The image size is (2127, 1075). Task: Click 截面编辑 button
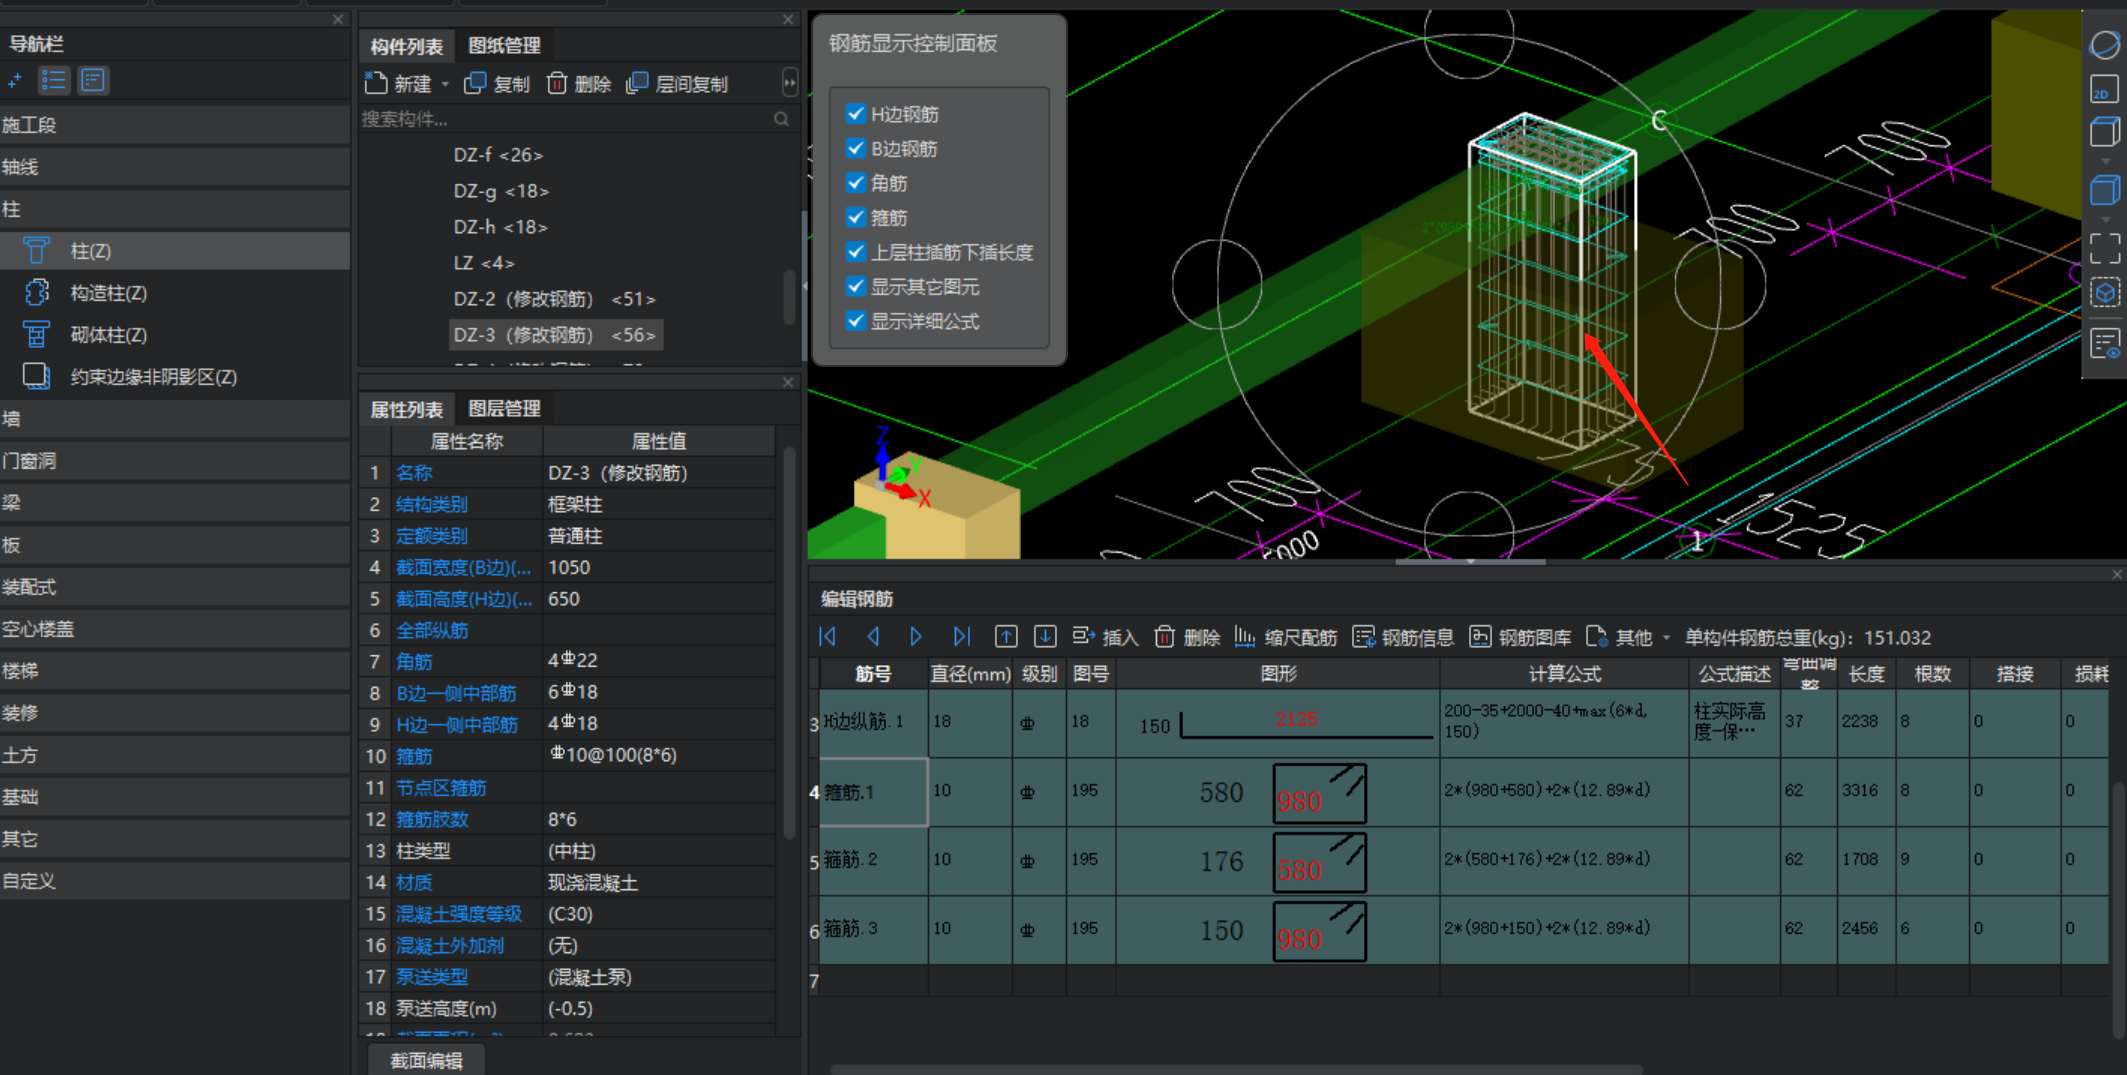427,1060
